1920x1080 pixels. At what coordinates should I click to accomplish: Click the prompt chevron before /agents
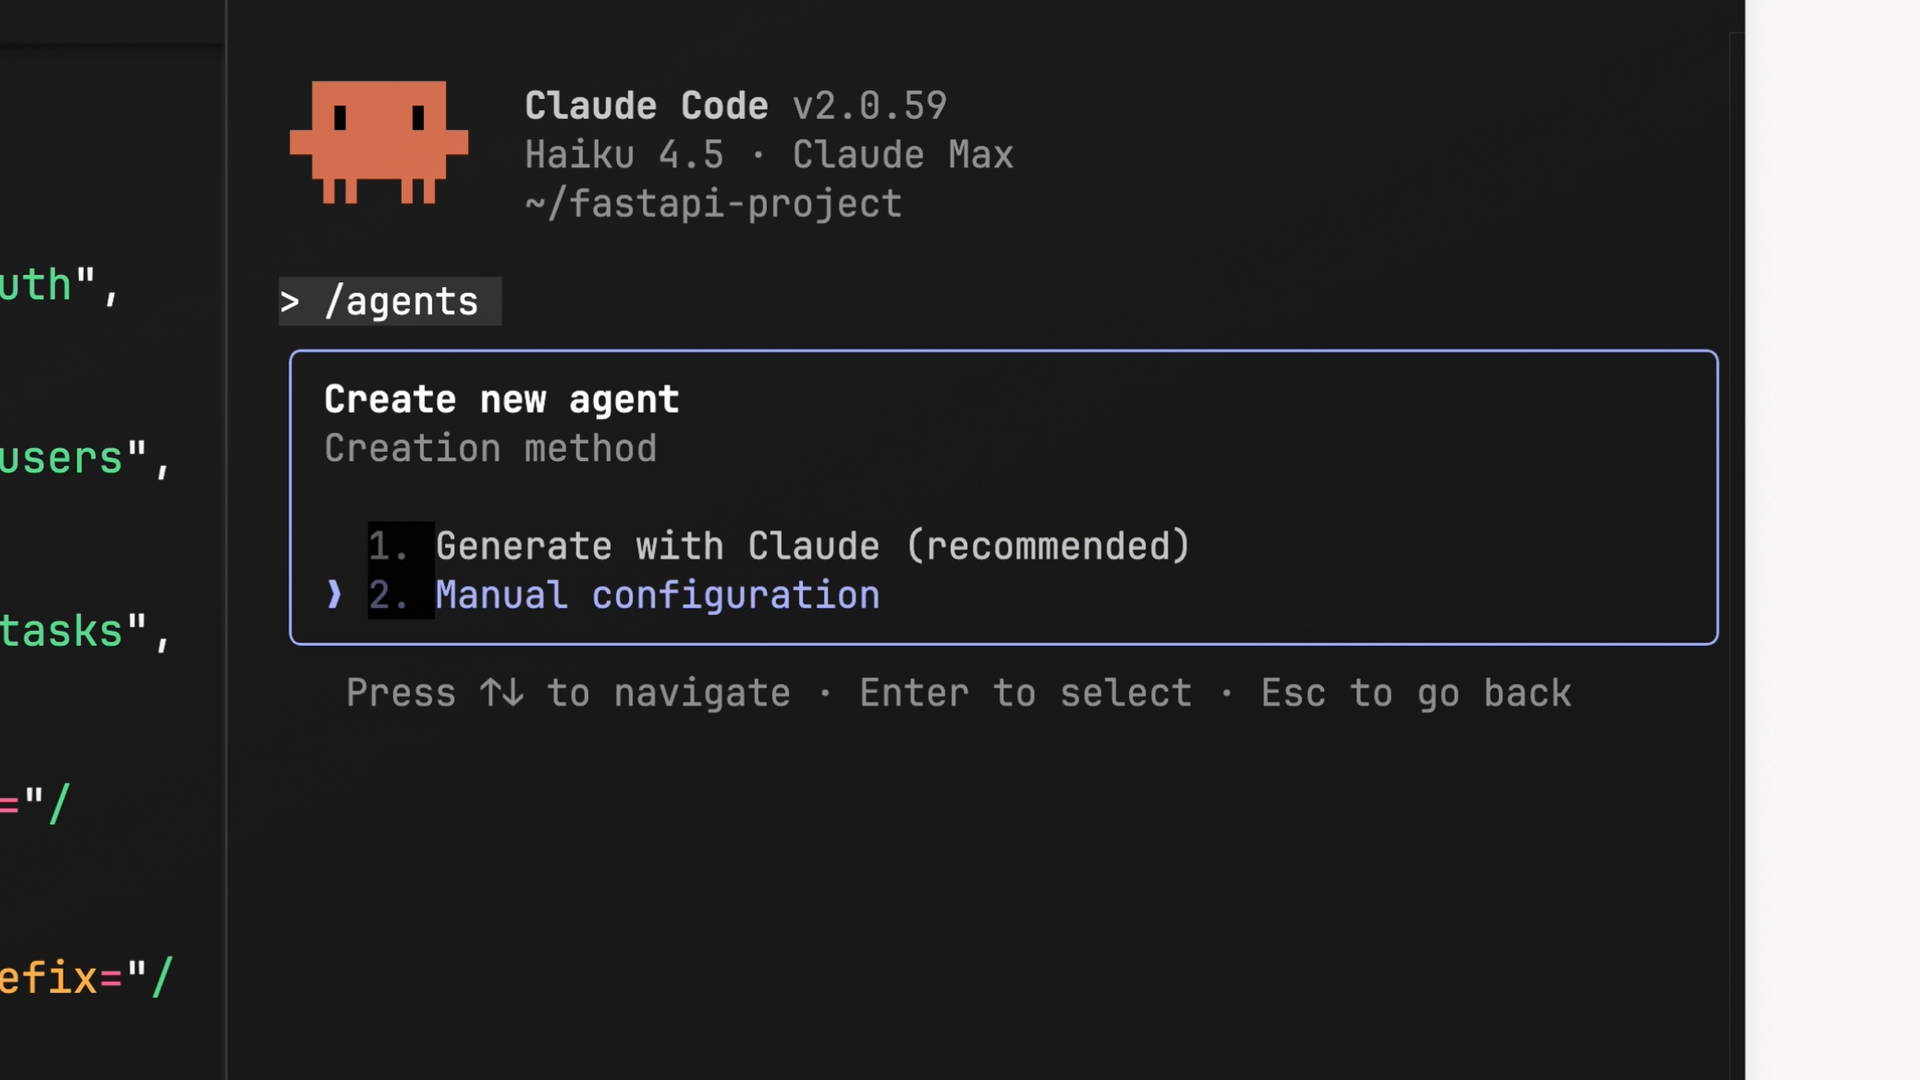click(x=290, y=302)
